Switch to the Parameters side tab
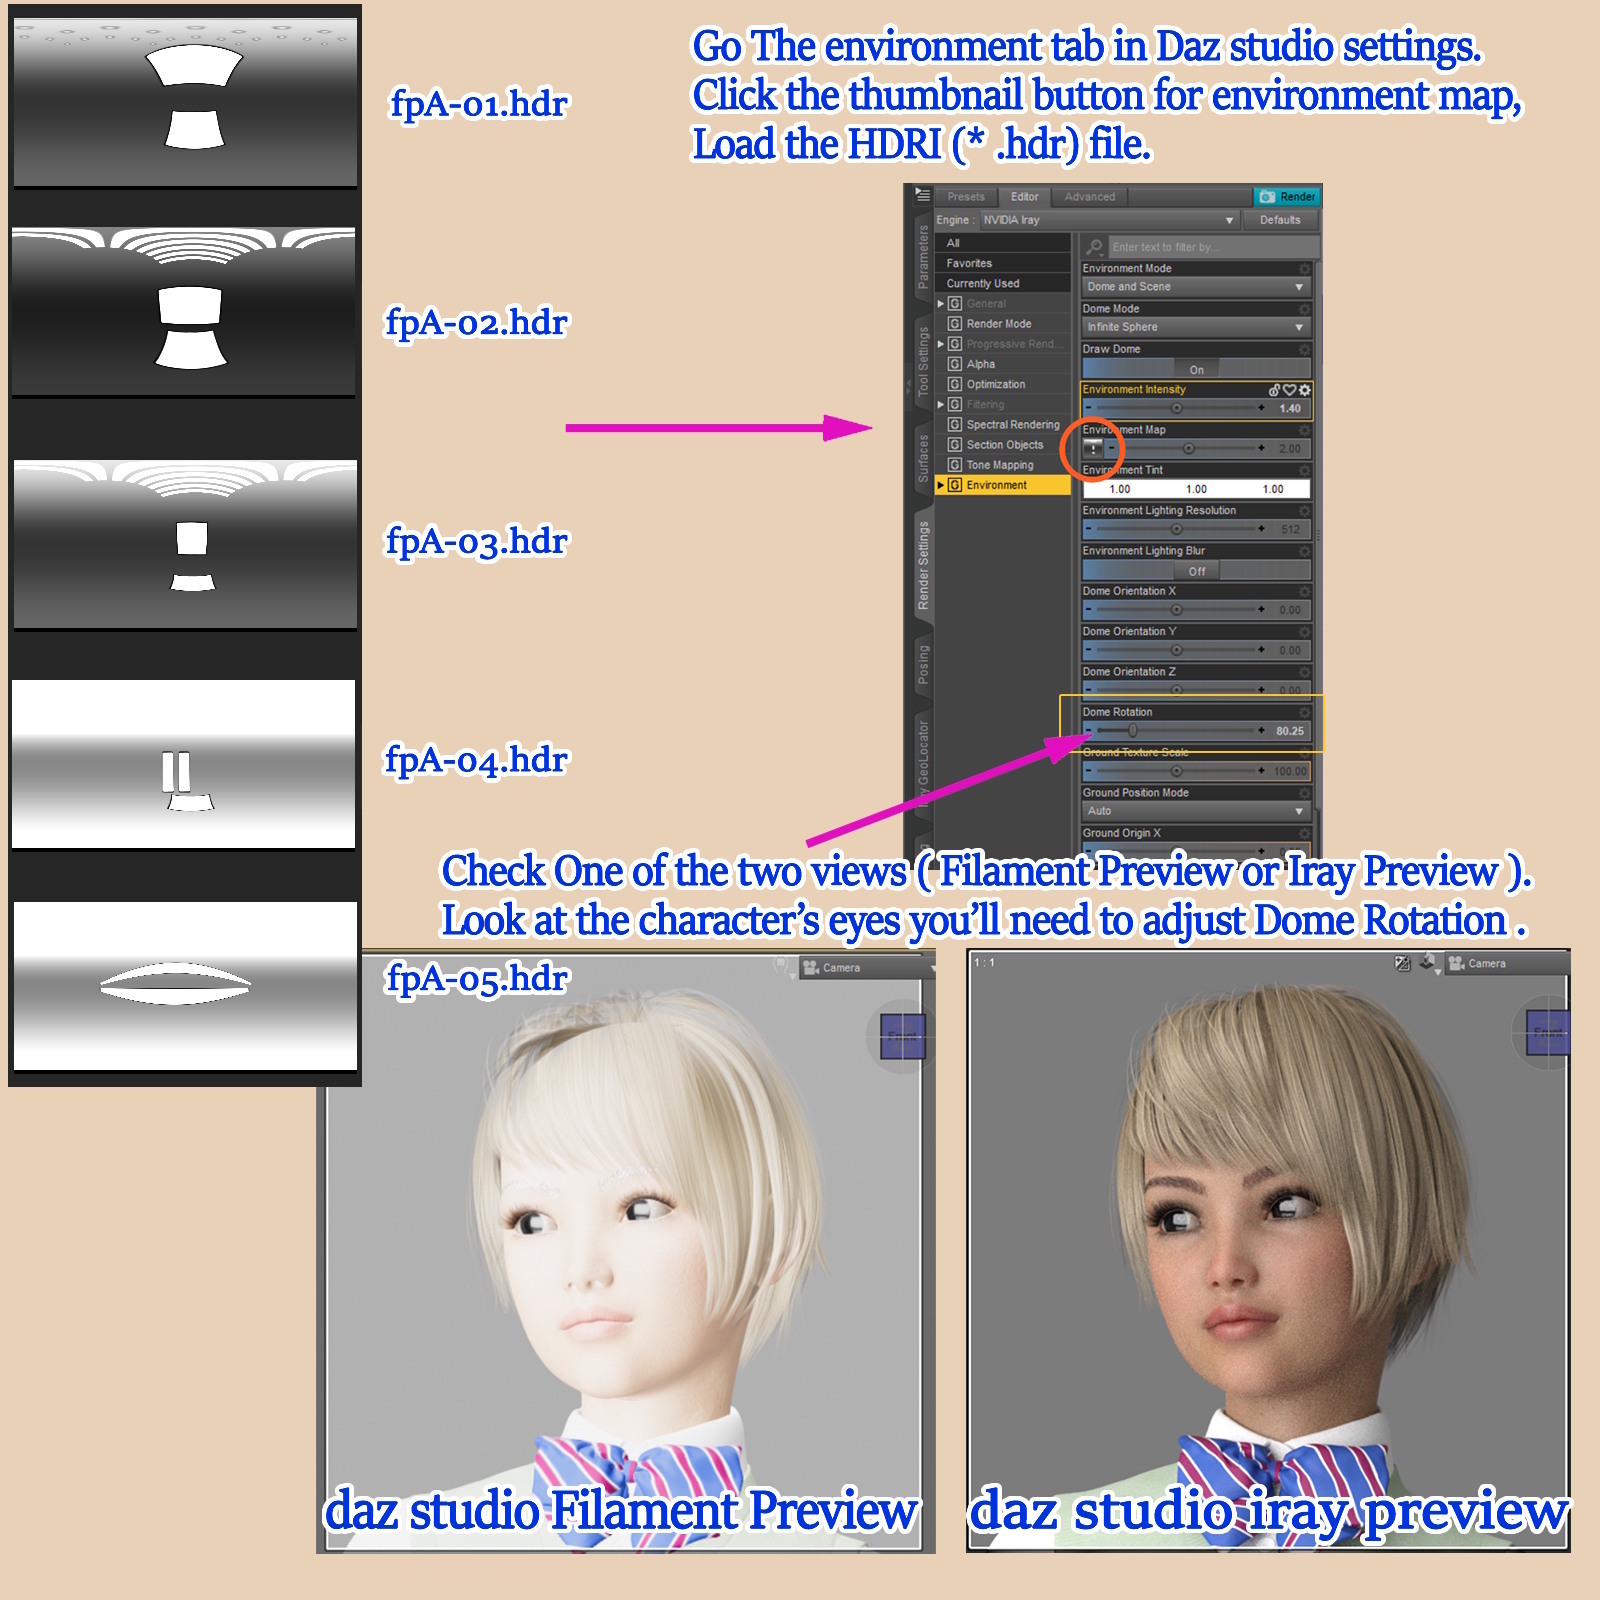The image size is (1600, 1600). click(922, 257)
